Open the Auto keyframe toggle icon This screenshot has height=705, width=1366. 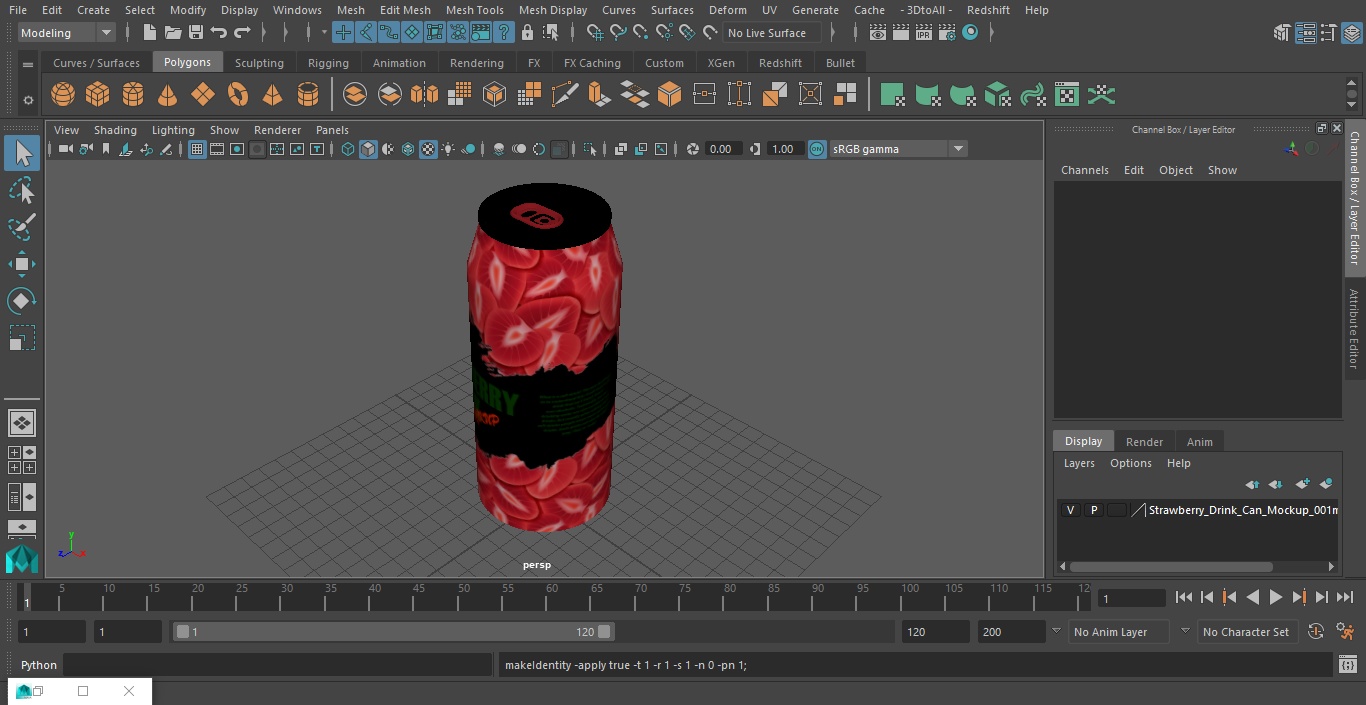tap(1316, 632)
